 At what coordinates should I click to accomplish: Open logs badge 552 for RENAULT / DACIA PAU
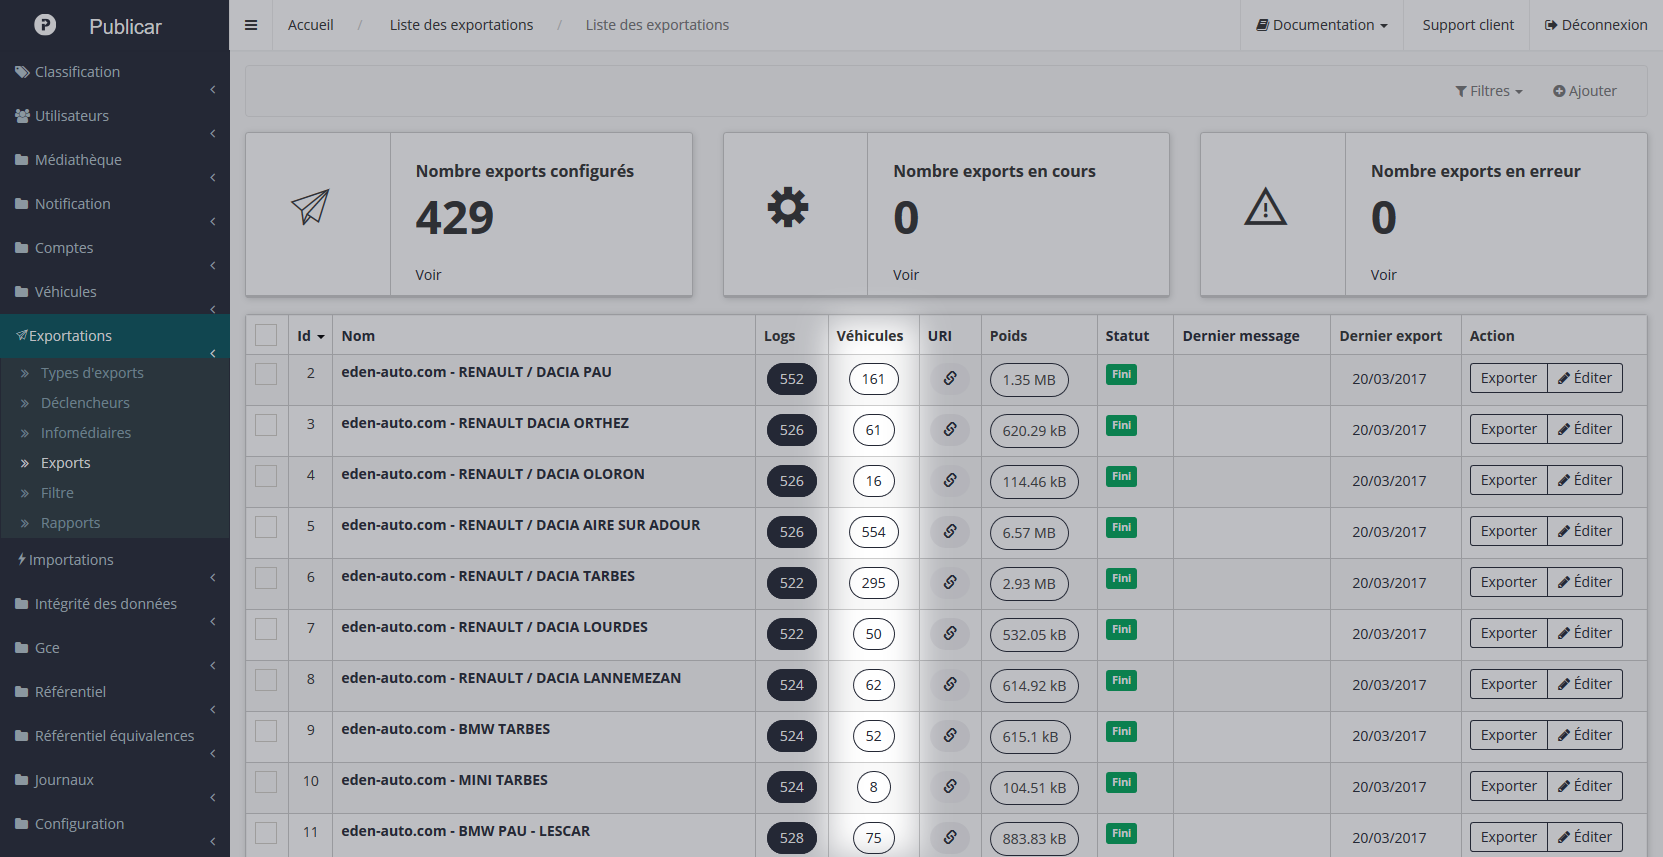point(792,379)
